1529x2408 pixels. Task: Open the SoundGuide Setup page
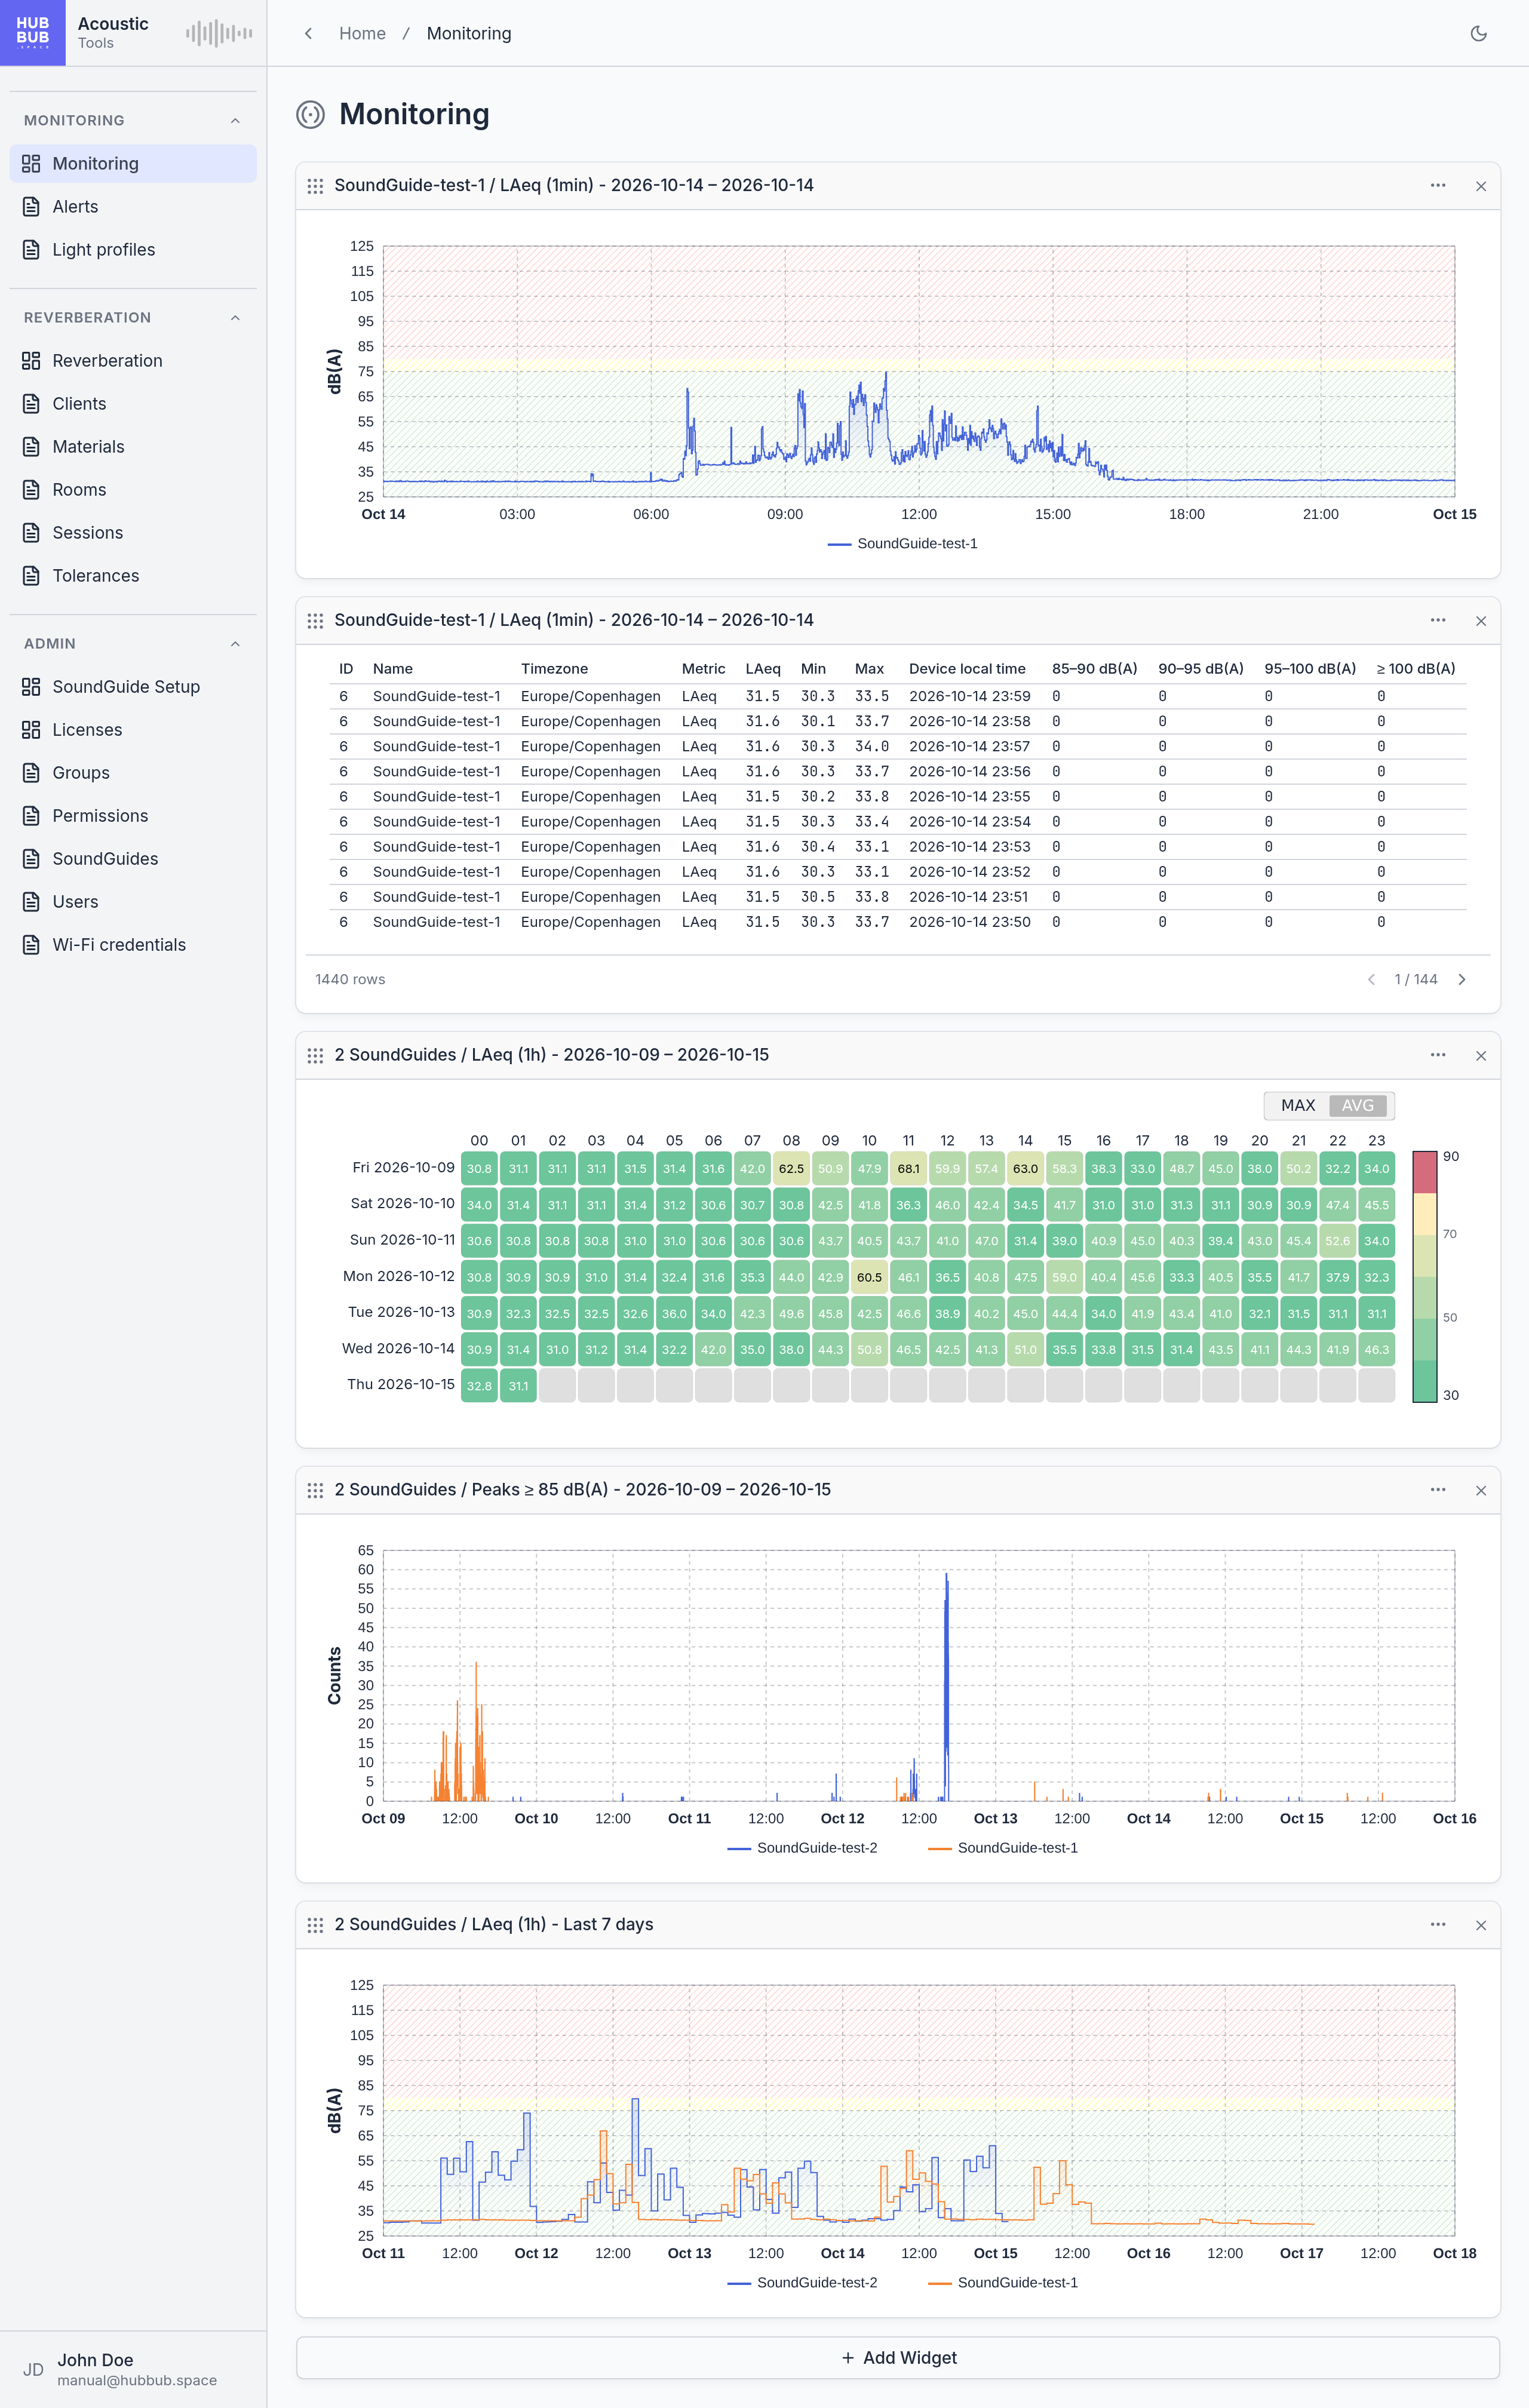[133, 686]
